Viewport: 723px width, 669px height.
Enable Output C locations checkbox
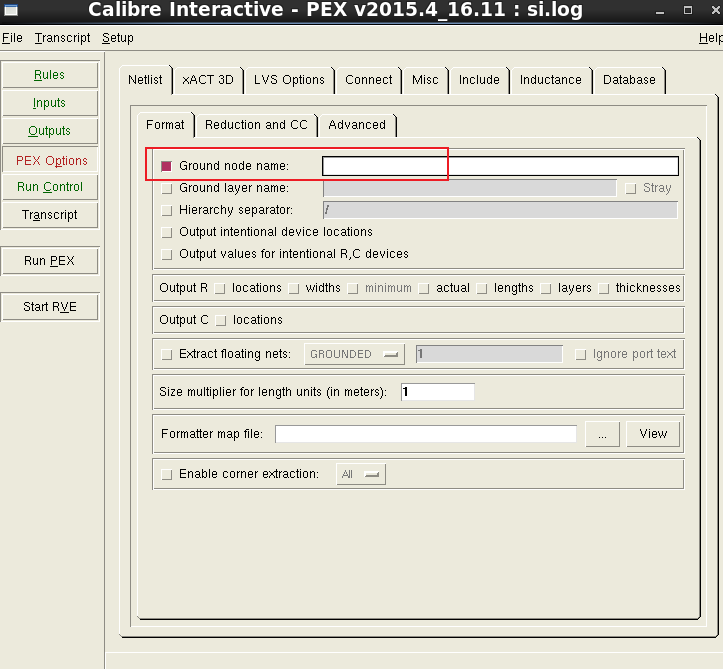tap(221, 320)
